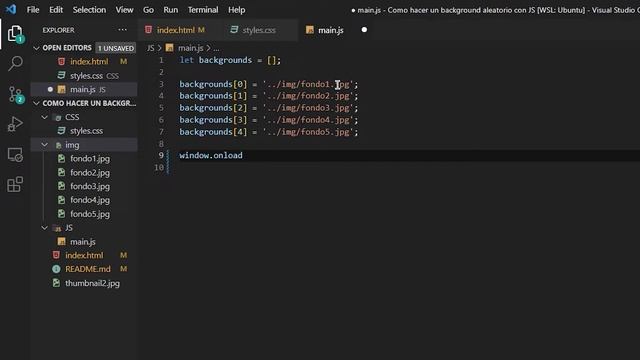The height and width of the screenshot is (360, 640).
Task: Collapse the CSS folder
Action: click(45, 117)
